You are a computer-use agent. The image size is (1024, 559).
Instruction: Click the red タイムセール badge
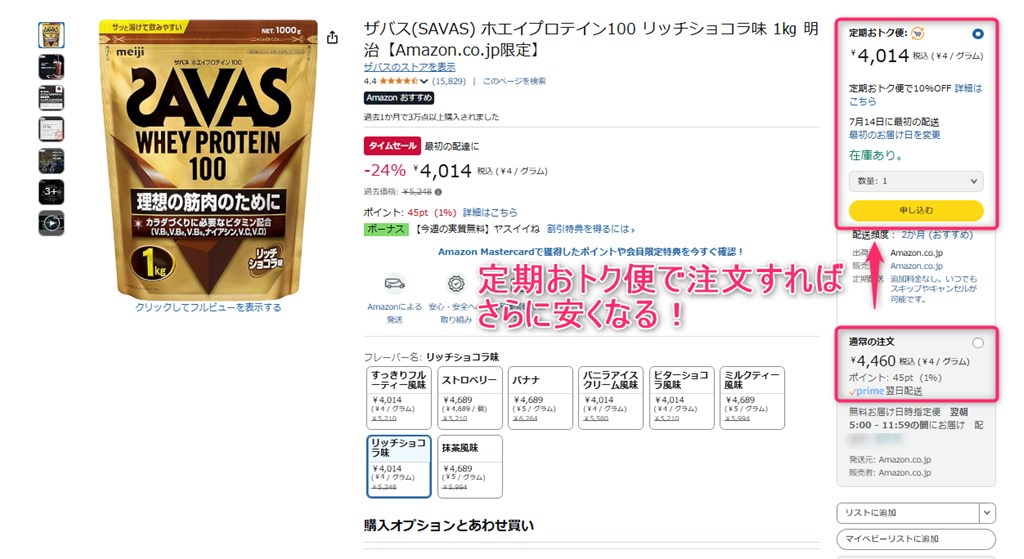[x=391, y=146]
